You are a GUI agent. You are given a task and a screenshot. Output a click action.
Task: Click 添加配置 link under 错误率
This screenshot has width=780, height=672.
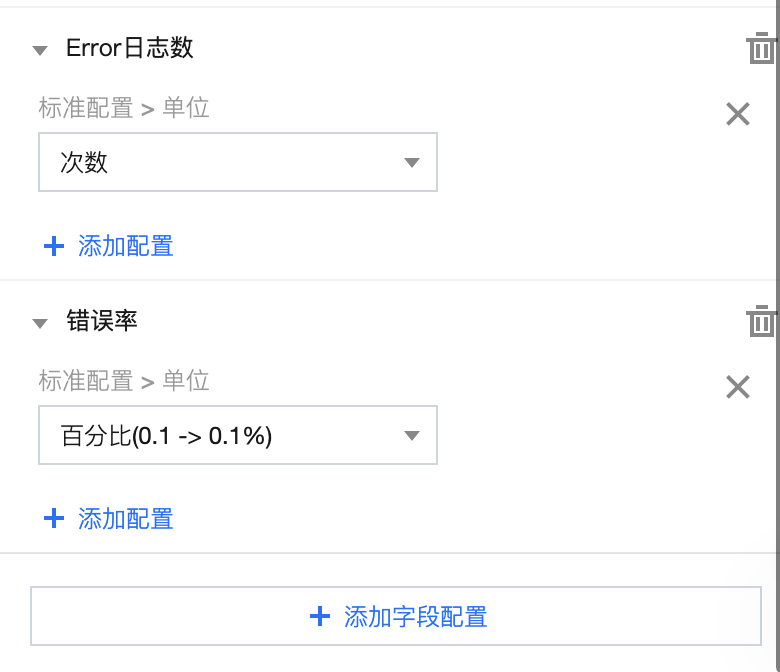[x=126, y=519]
